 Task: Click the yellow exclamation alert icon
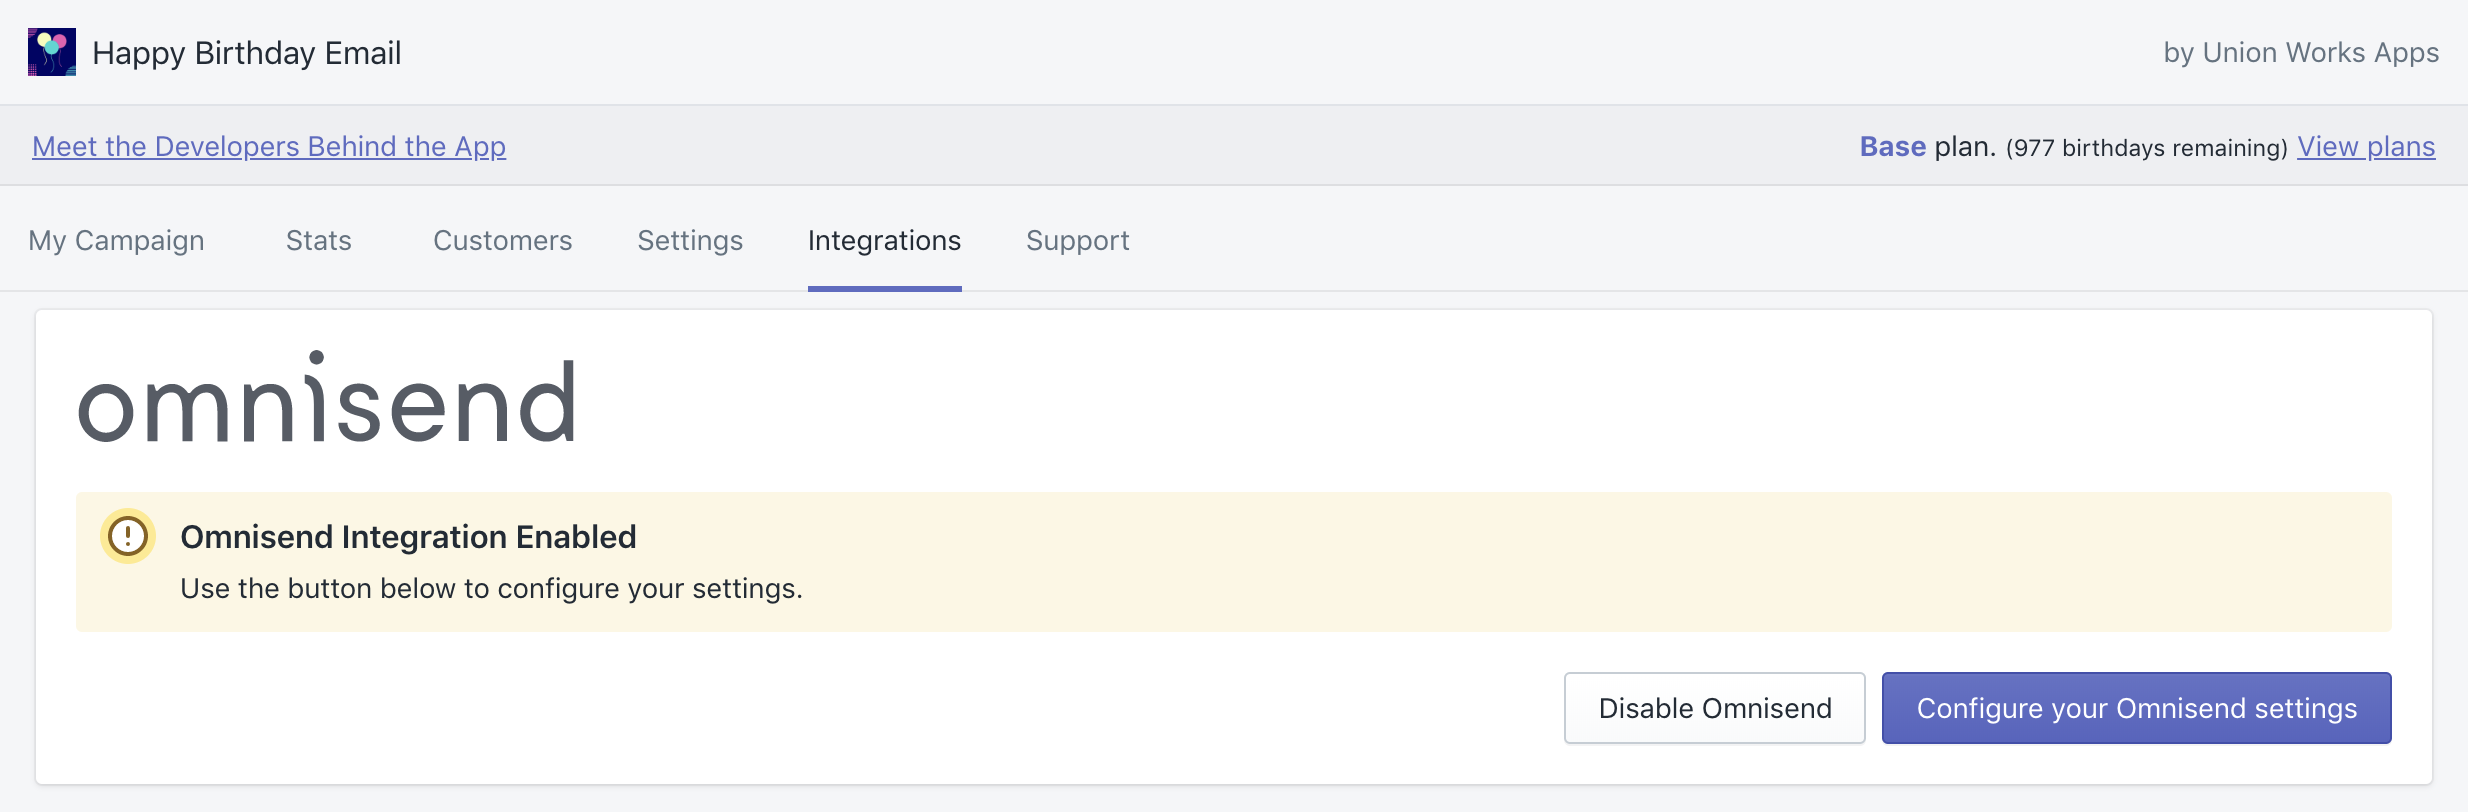pos(128,536)
